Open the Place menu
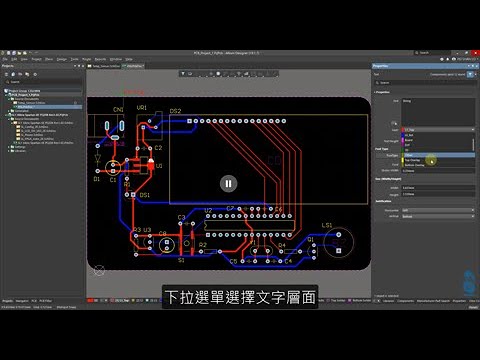Image resolution: width=480 pixels, height=360 pixels. click(x=49, y=59)
